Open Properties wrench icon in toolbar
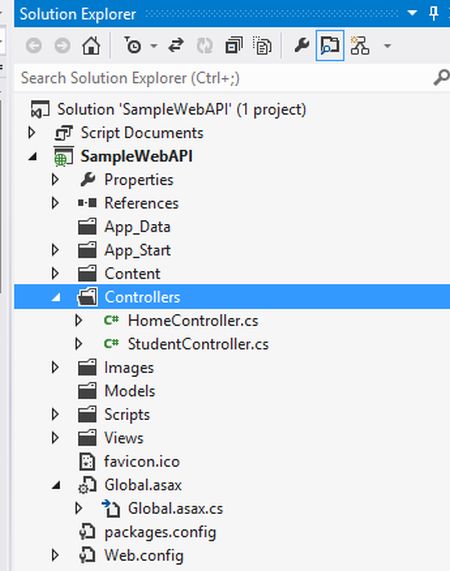 [301, 46]
